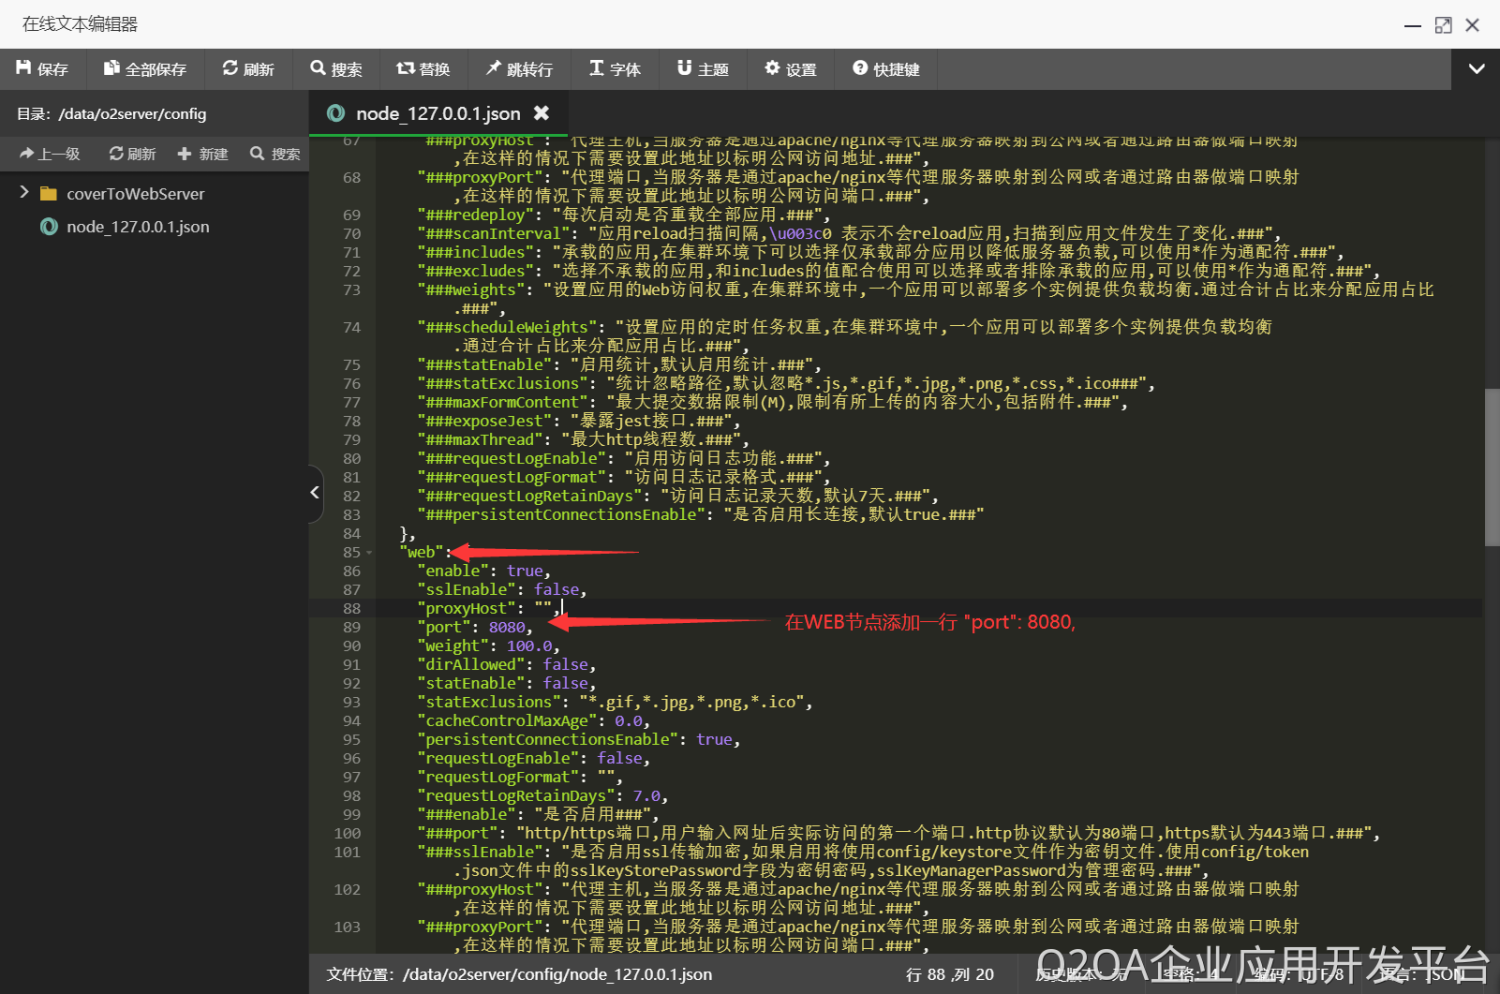This screenshot has width=1500, height=994.
Task: Open the Shortcuts (快捷键) help
Action: pos(886,69)
